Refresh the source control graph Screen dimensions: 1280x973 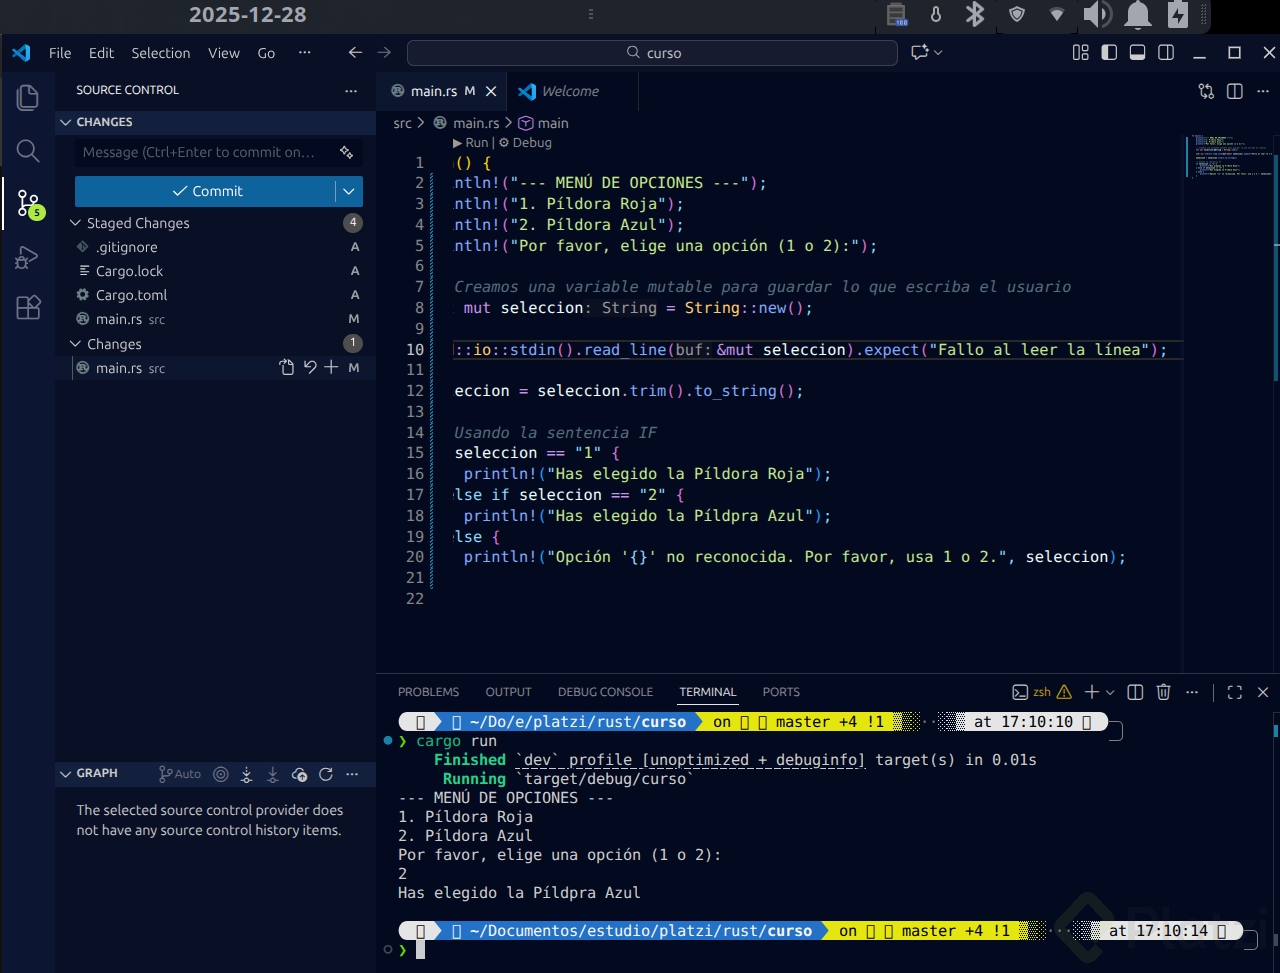coord(325,774)
